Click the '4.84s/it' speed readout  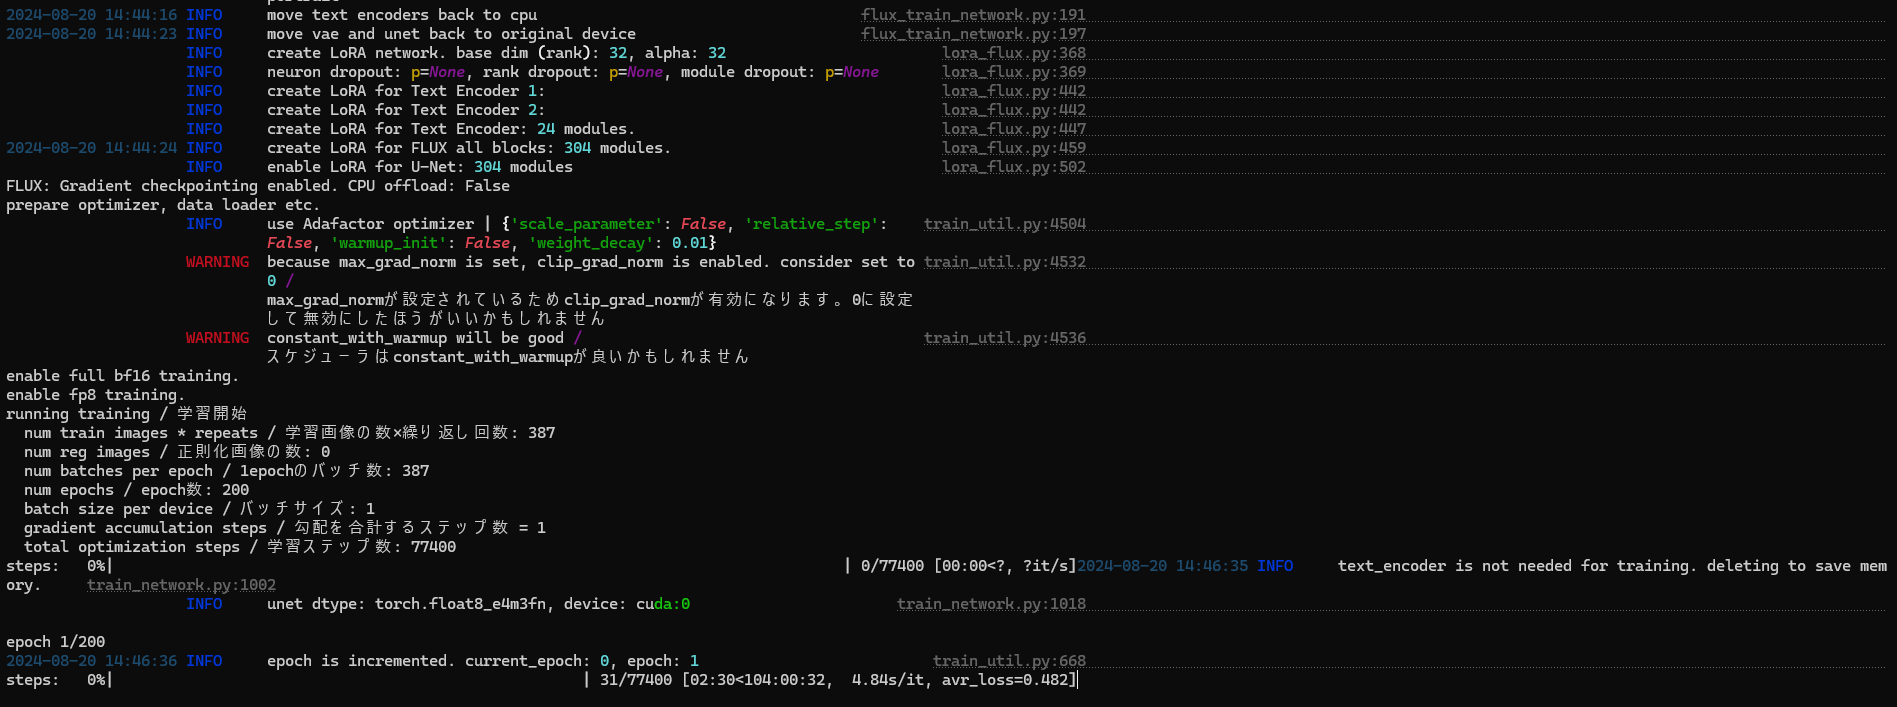pos(888,680)
